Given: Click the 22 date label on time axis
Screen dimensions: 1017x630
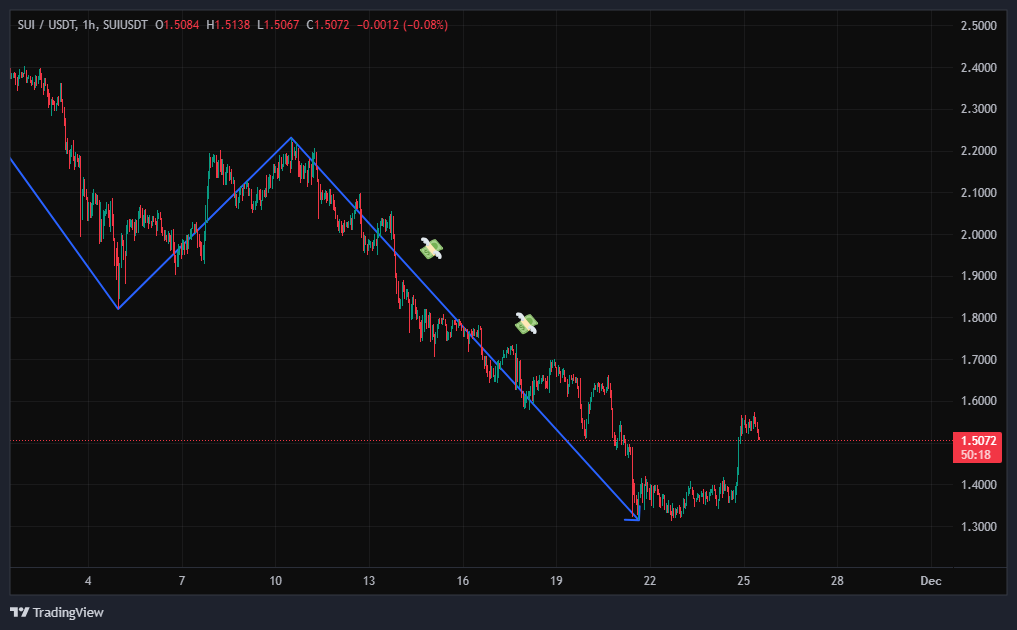Looking at the screenshot, I should pos(650,581).
